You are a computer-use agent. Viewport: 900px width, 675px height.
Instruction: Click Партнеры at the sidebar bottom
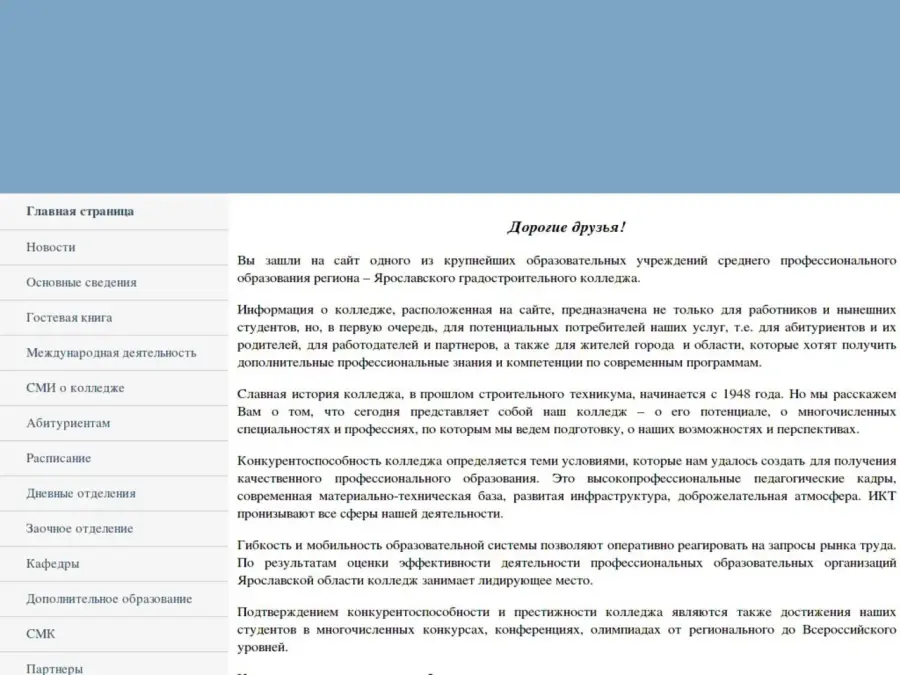[54, 668]
